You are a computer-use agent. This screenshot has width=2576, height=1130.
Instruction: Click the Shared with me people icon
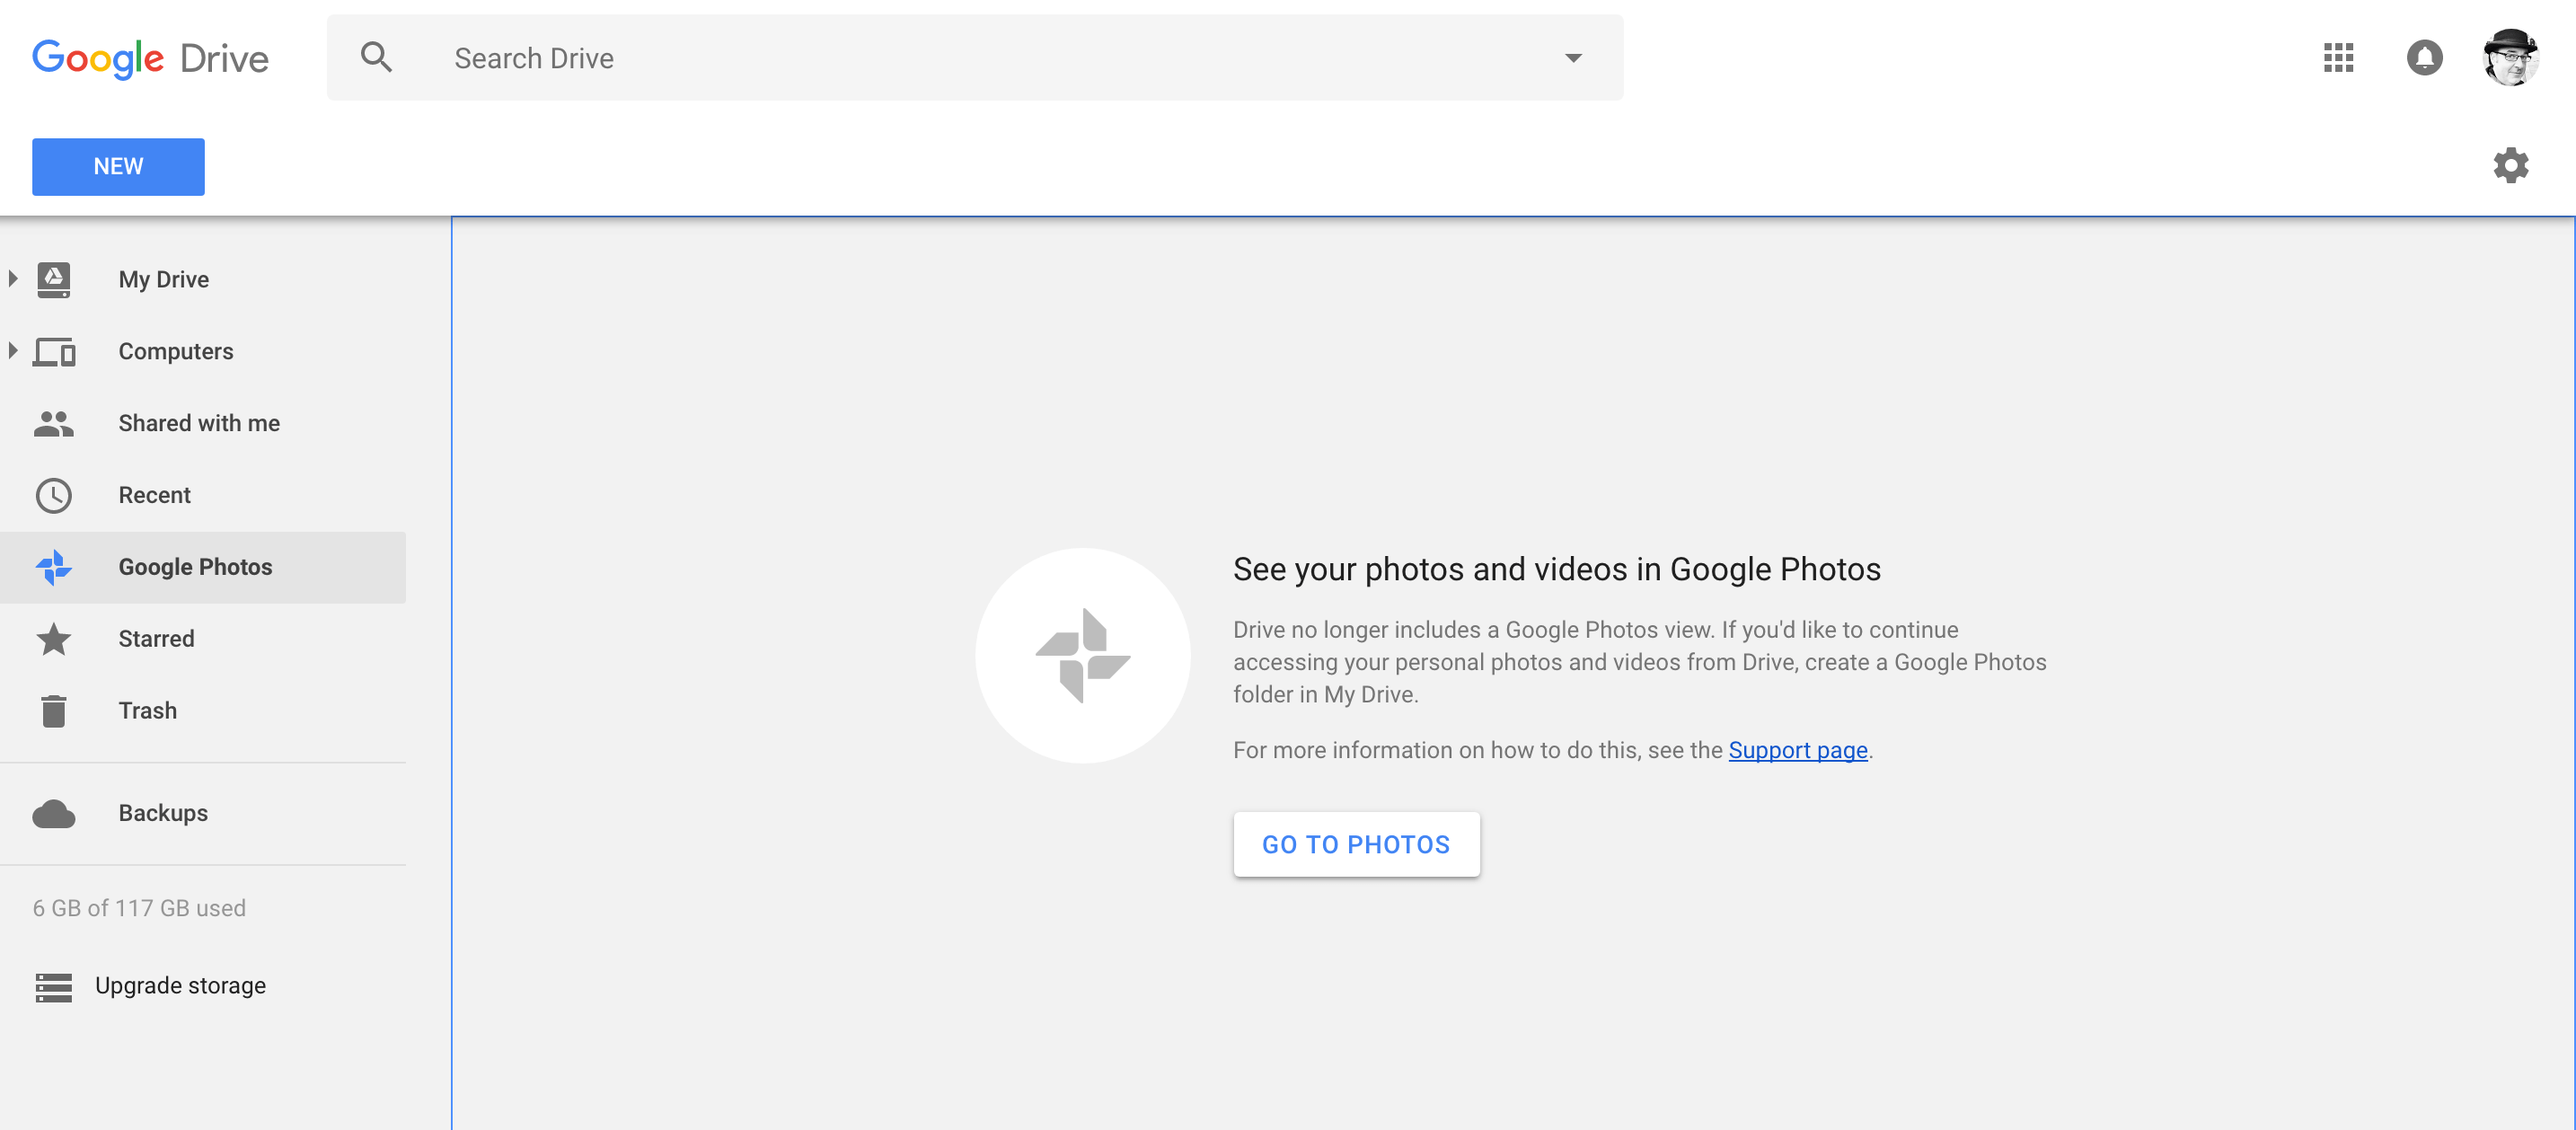click(x=54, y=423)
